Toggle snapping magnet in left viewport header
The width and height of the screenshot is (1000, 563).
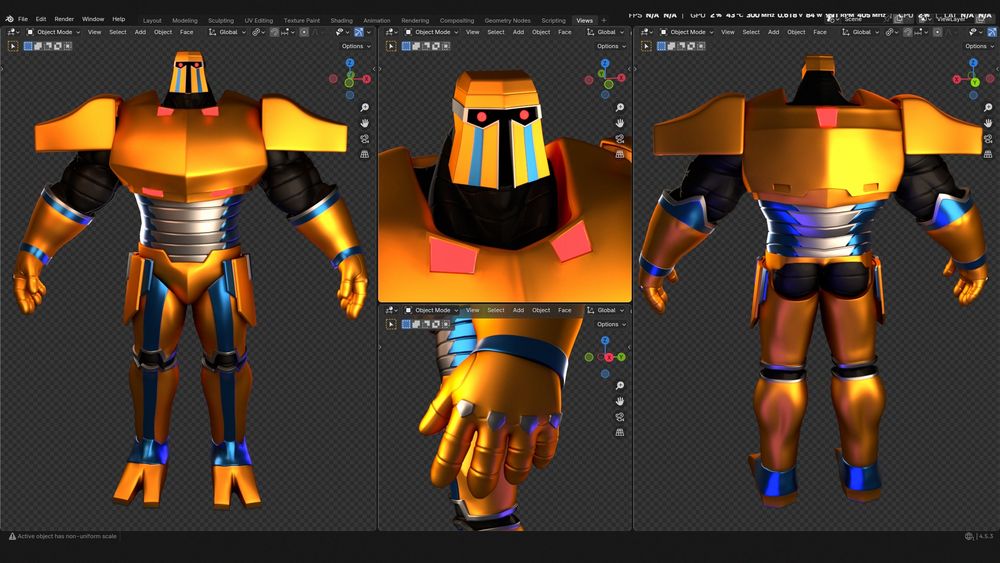click(274, 32)
